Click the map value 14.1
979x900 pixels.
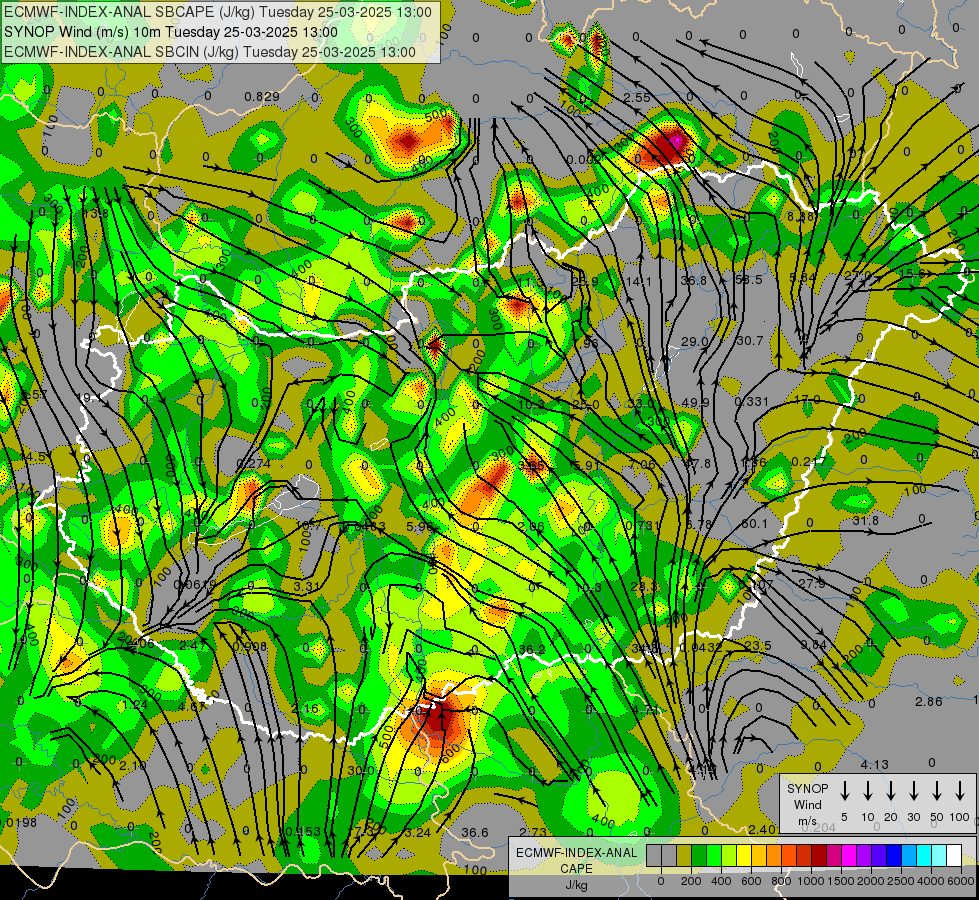(639, 282)
